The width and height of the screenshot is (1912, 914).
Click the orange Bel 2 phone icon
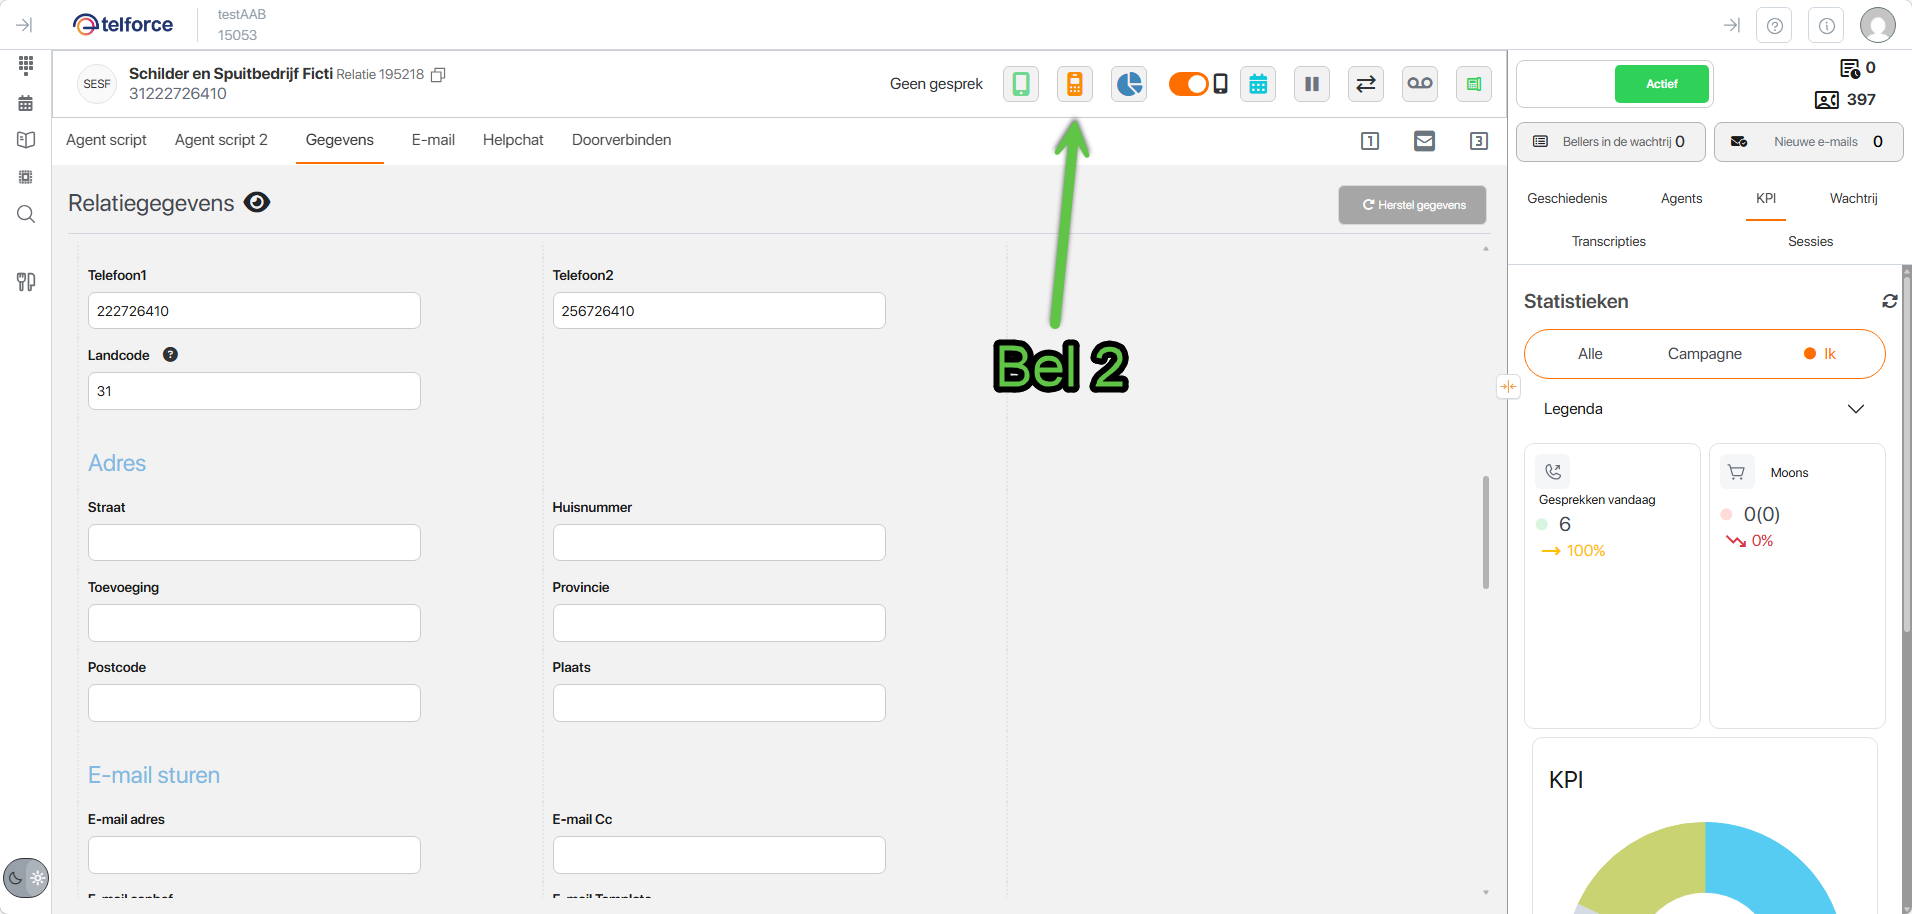[x=1074, y=84]
